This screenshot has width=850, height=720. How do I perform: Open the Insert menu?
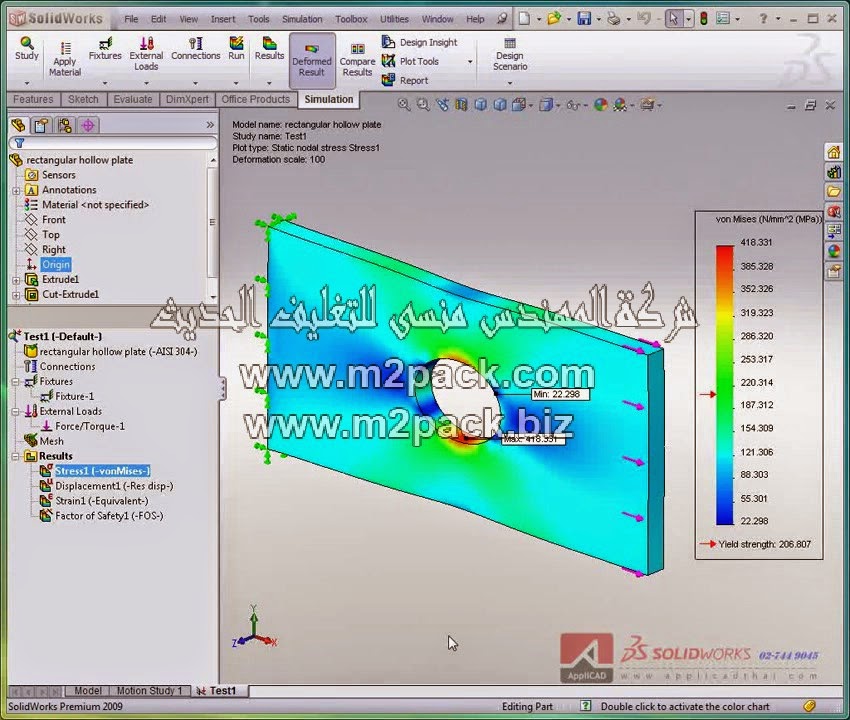point(223,19)
